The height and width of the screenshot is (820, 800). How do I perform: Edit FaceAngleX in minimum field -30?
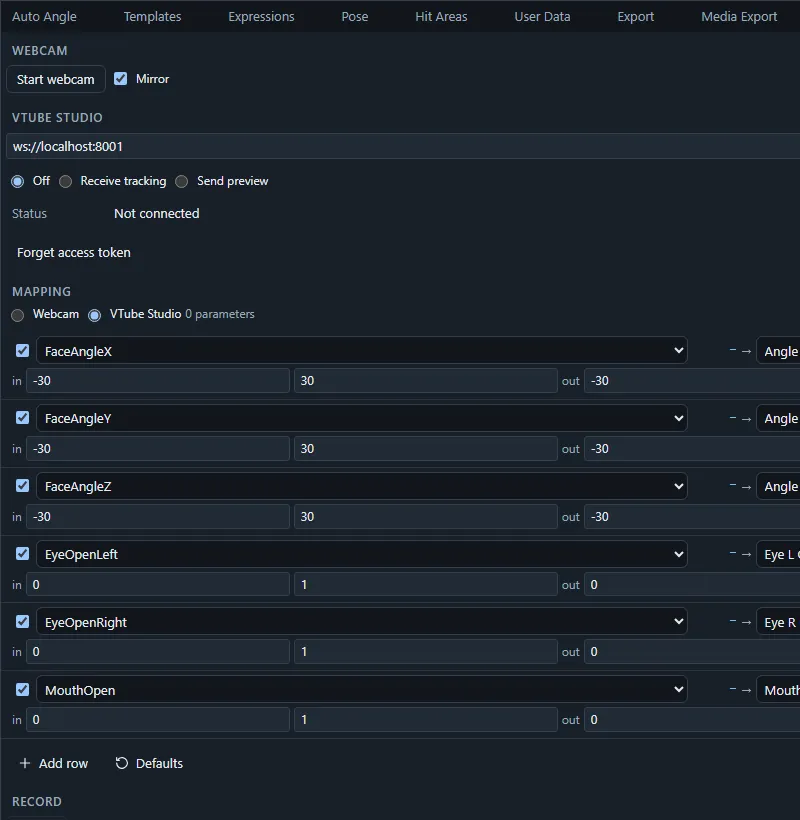158,381
